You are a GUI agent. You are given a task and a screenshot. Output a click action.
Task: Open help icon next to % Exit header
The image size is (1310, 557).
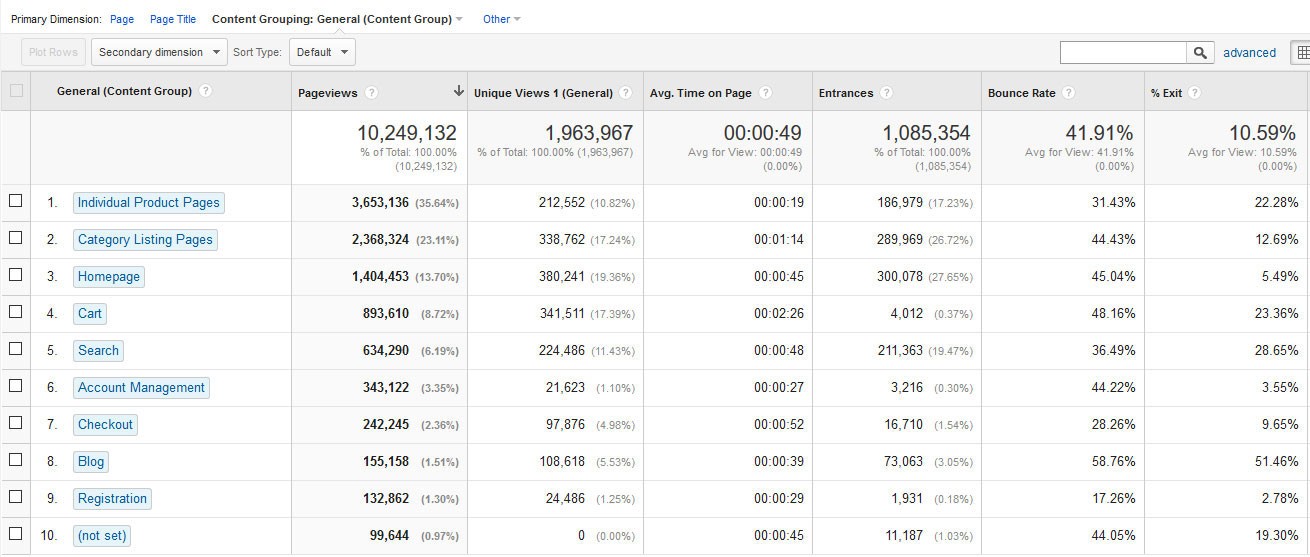1194,93
